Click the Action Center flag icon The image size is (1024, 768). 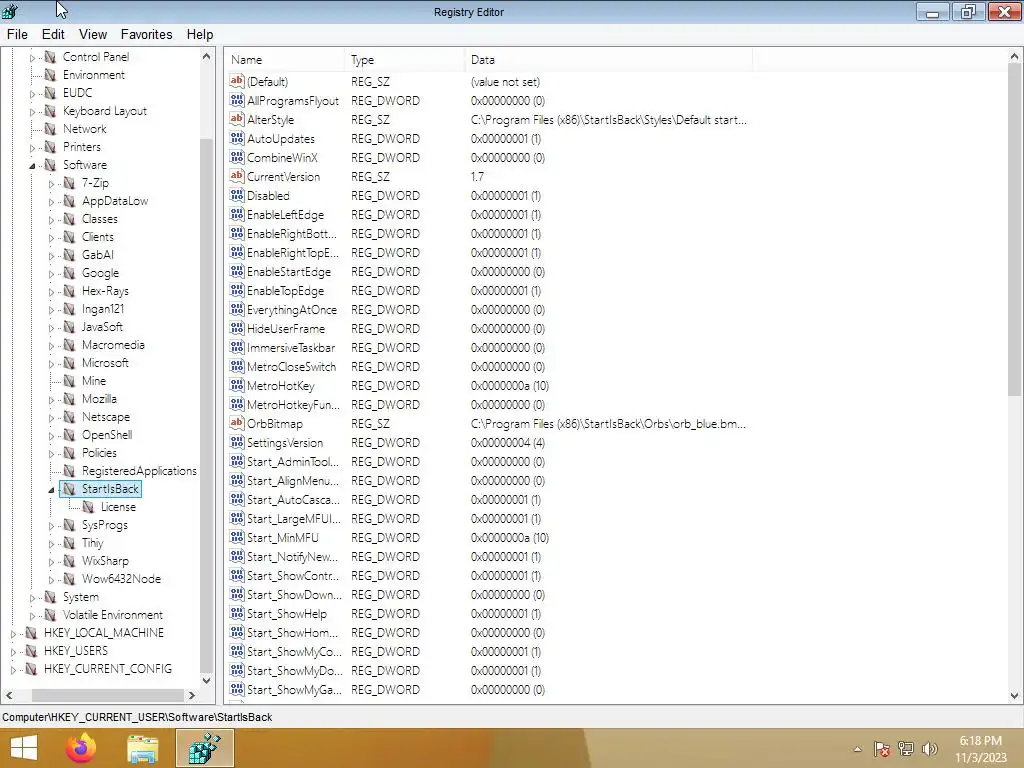click(882, 749)
